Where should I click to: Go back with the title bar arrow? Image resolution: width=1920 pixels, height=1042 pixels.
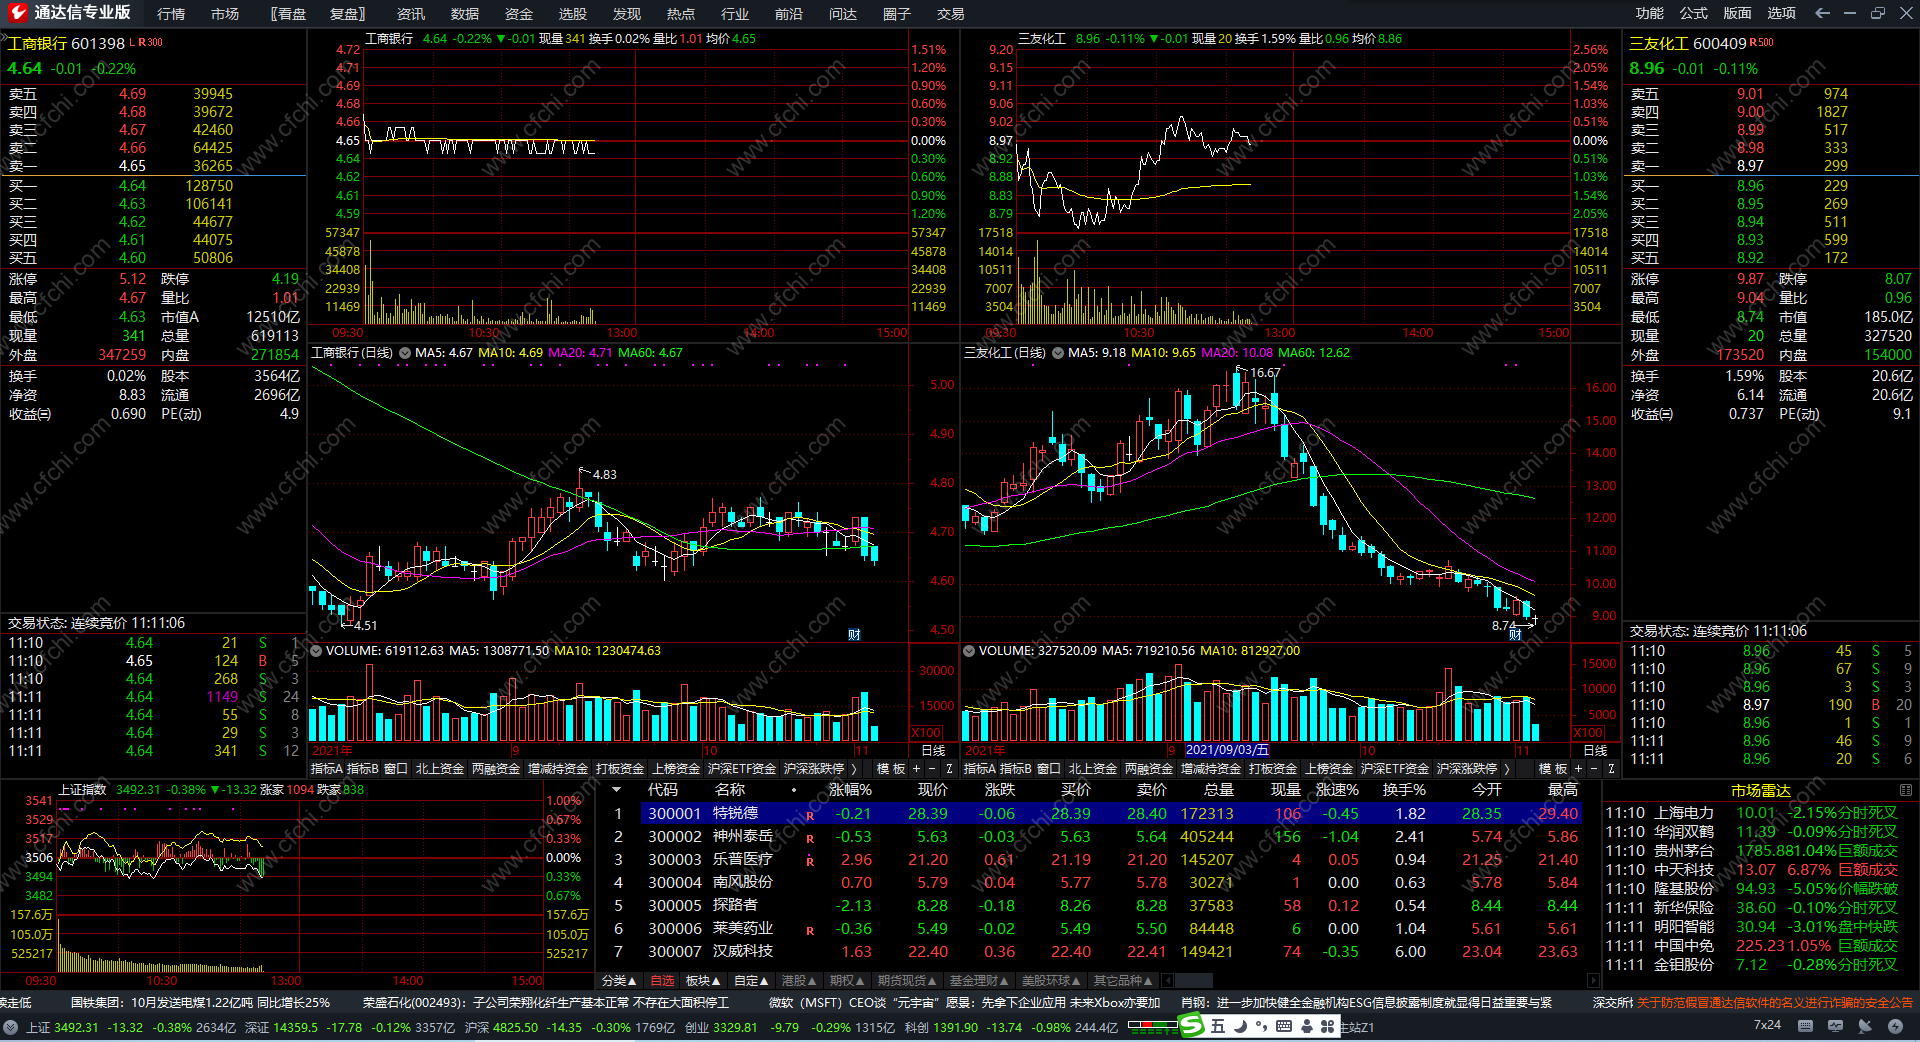[1822, 13]
